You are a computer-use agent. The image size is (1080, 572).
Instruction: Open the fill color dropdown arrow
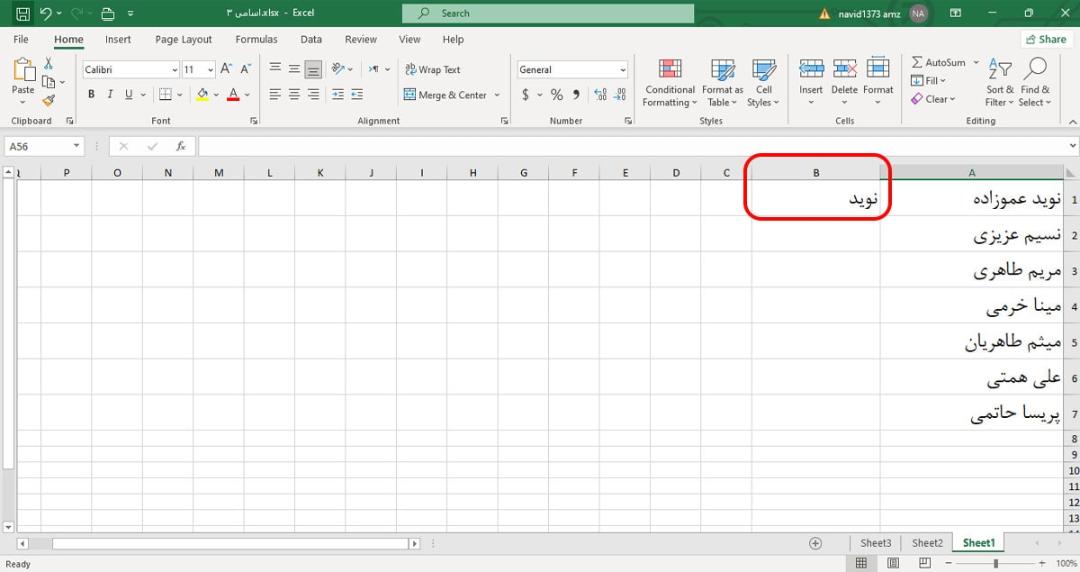coord(216,95)
